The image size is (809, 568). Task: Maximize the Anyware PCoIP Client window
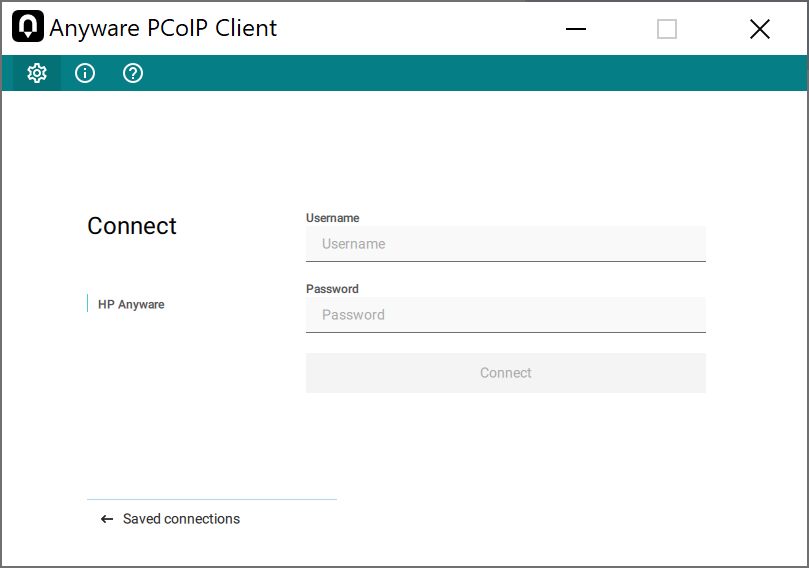(x=667, y=29)
